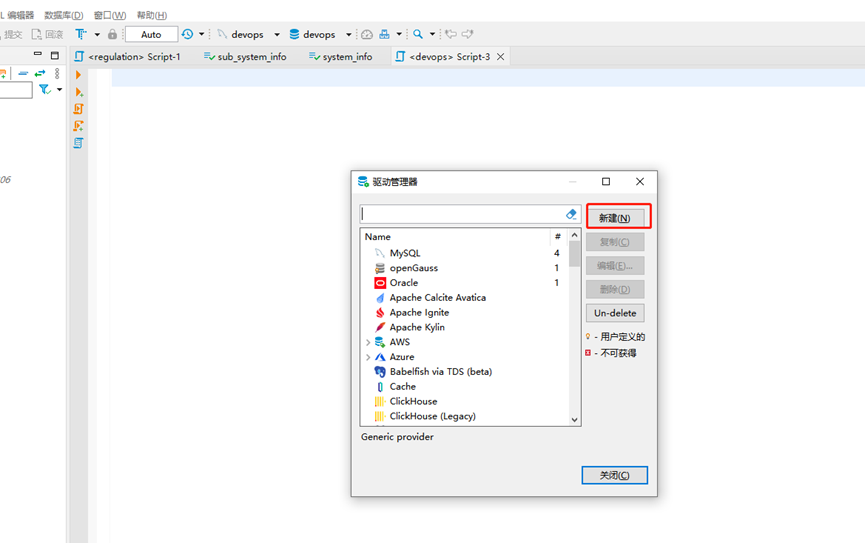Click the driver list scrollbar down arrow
Screen dimensions: 865x543
[x=574, y=420]
